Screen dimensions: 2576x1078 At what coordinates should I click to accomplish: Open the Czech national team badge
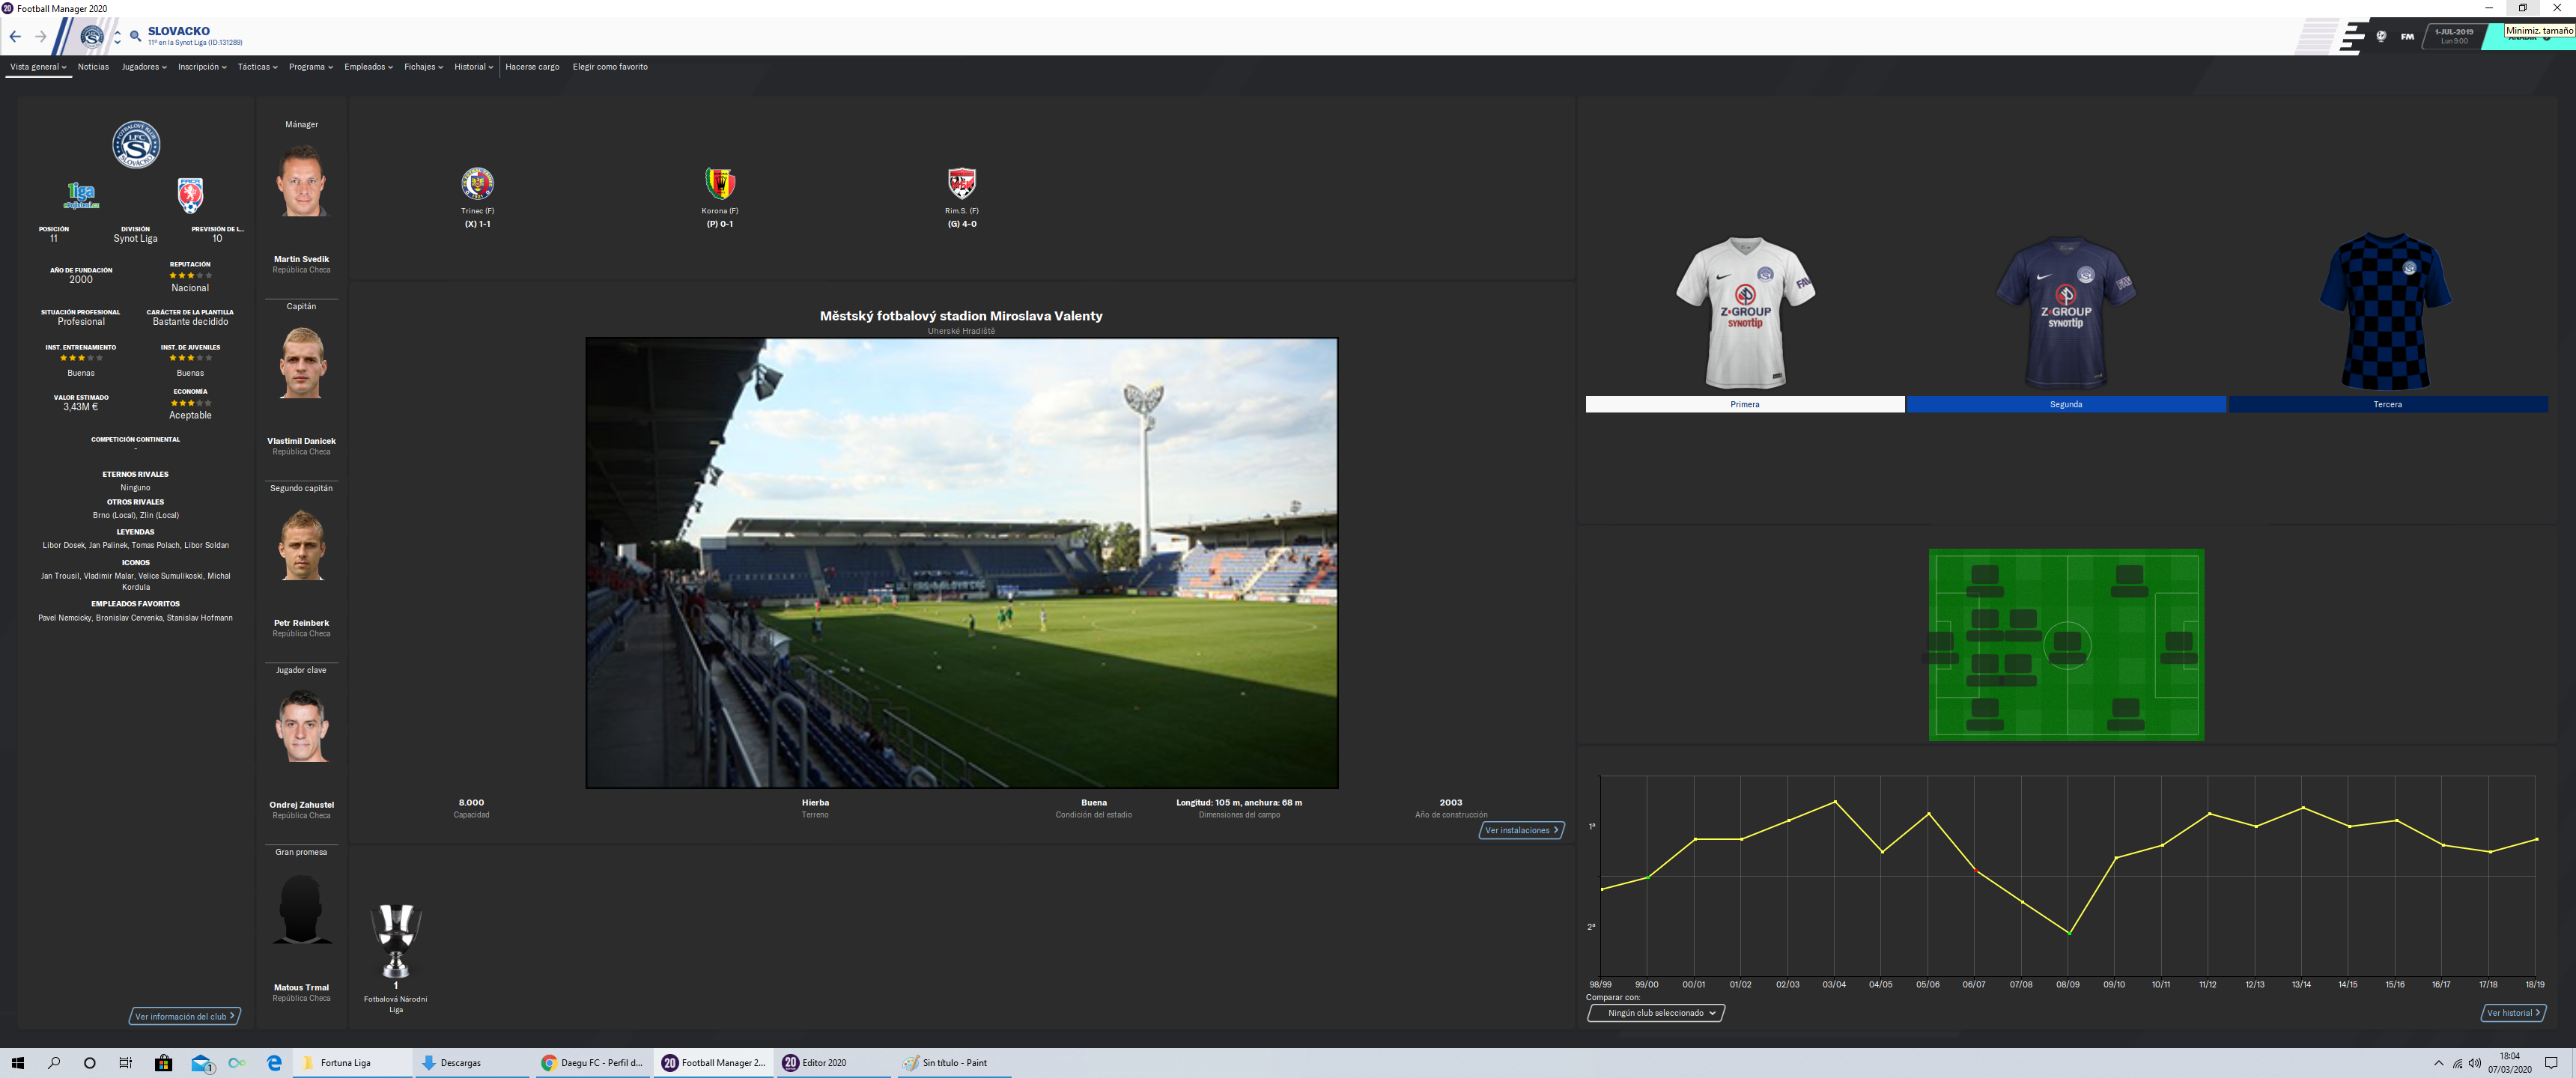[190, 195]
